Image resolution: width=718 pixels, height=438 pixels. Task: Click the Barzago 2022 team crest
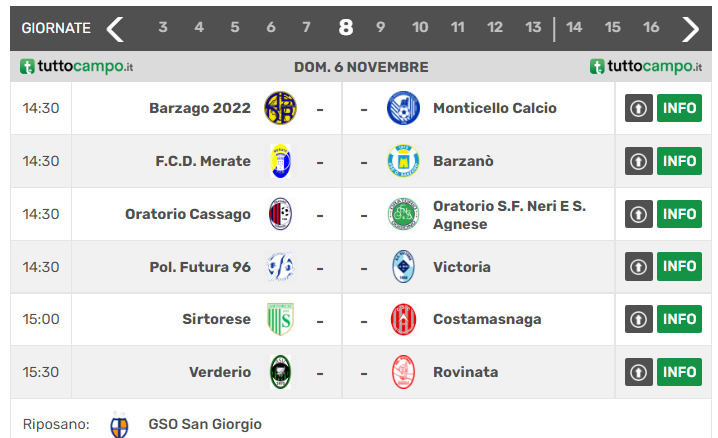click(x=280, y=108)
